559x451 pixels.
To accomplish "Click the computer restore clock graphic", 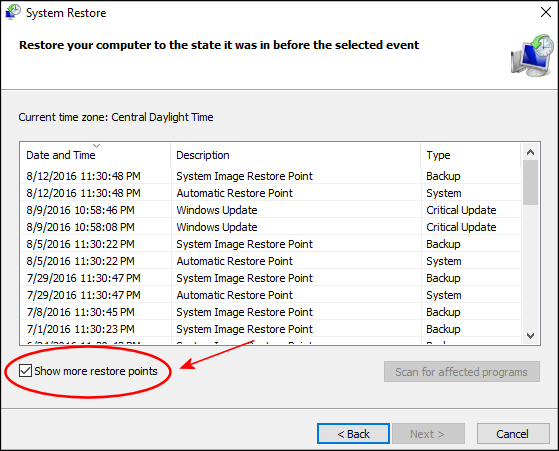I will (532, 56).
